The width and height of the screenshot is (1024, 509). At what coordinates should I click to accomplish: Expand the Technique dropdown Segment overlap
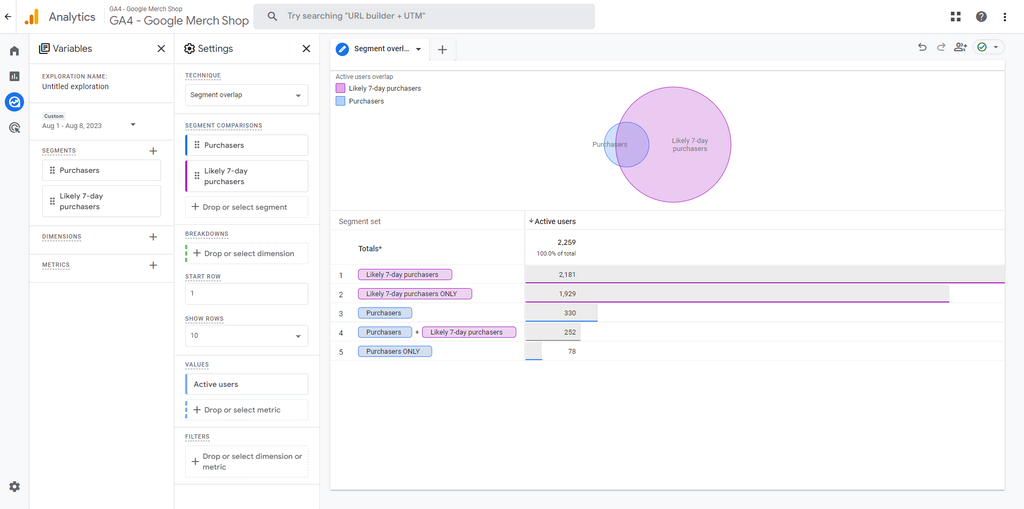pos(246,95)
